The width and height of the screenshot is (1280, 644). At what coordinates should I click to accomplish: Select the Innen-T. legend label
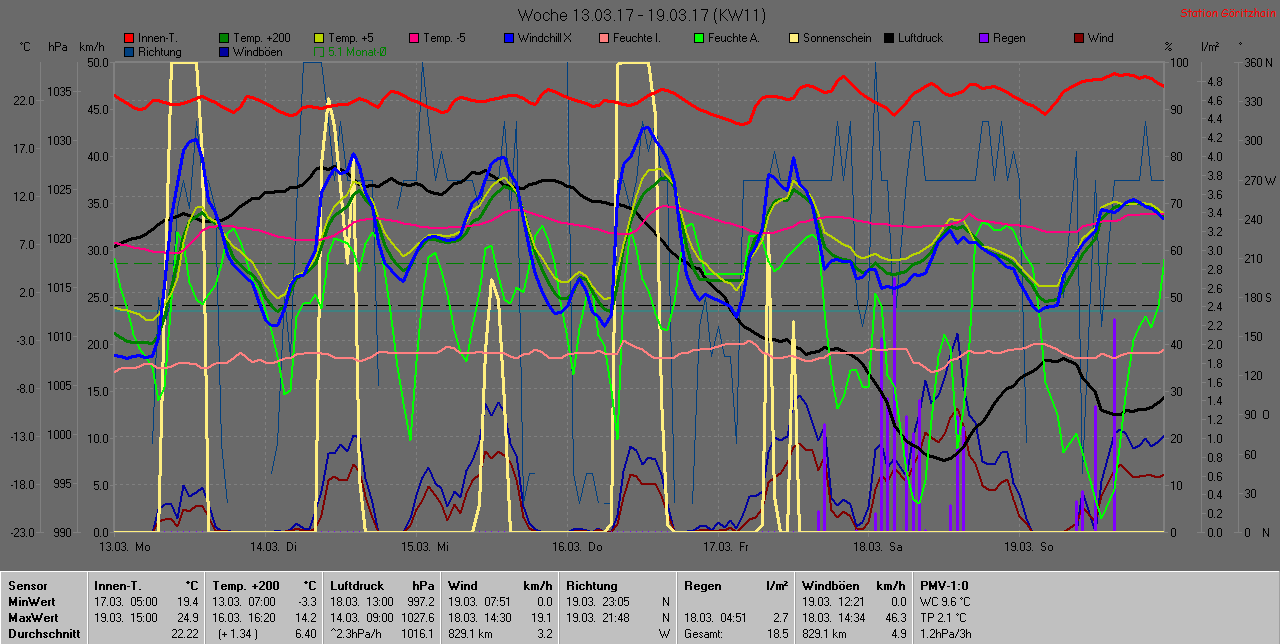(x=158, y=38)
